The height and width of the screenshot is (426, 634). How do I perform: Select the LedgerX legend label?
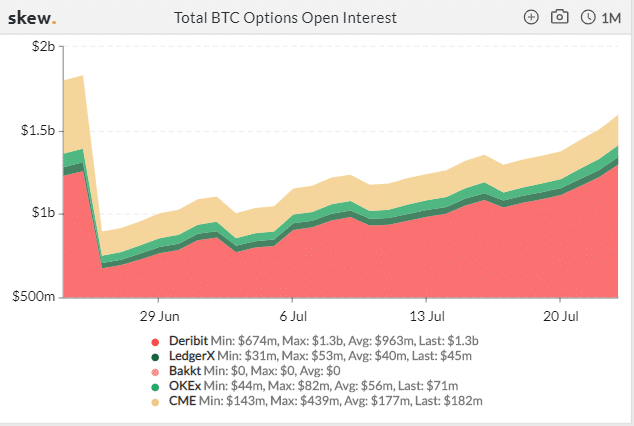[192, 356]
